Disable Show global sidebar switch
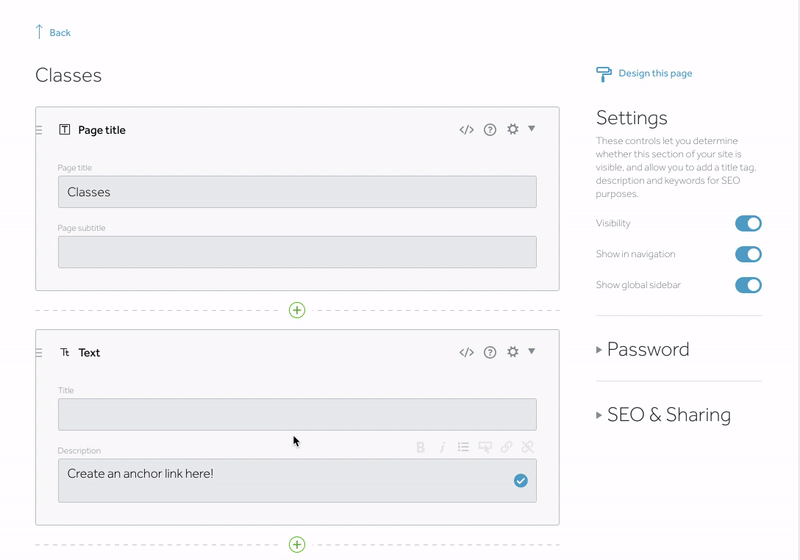This screenshot has width=800, height=560. [748, 285]
